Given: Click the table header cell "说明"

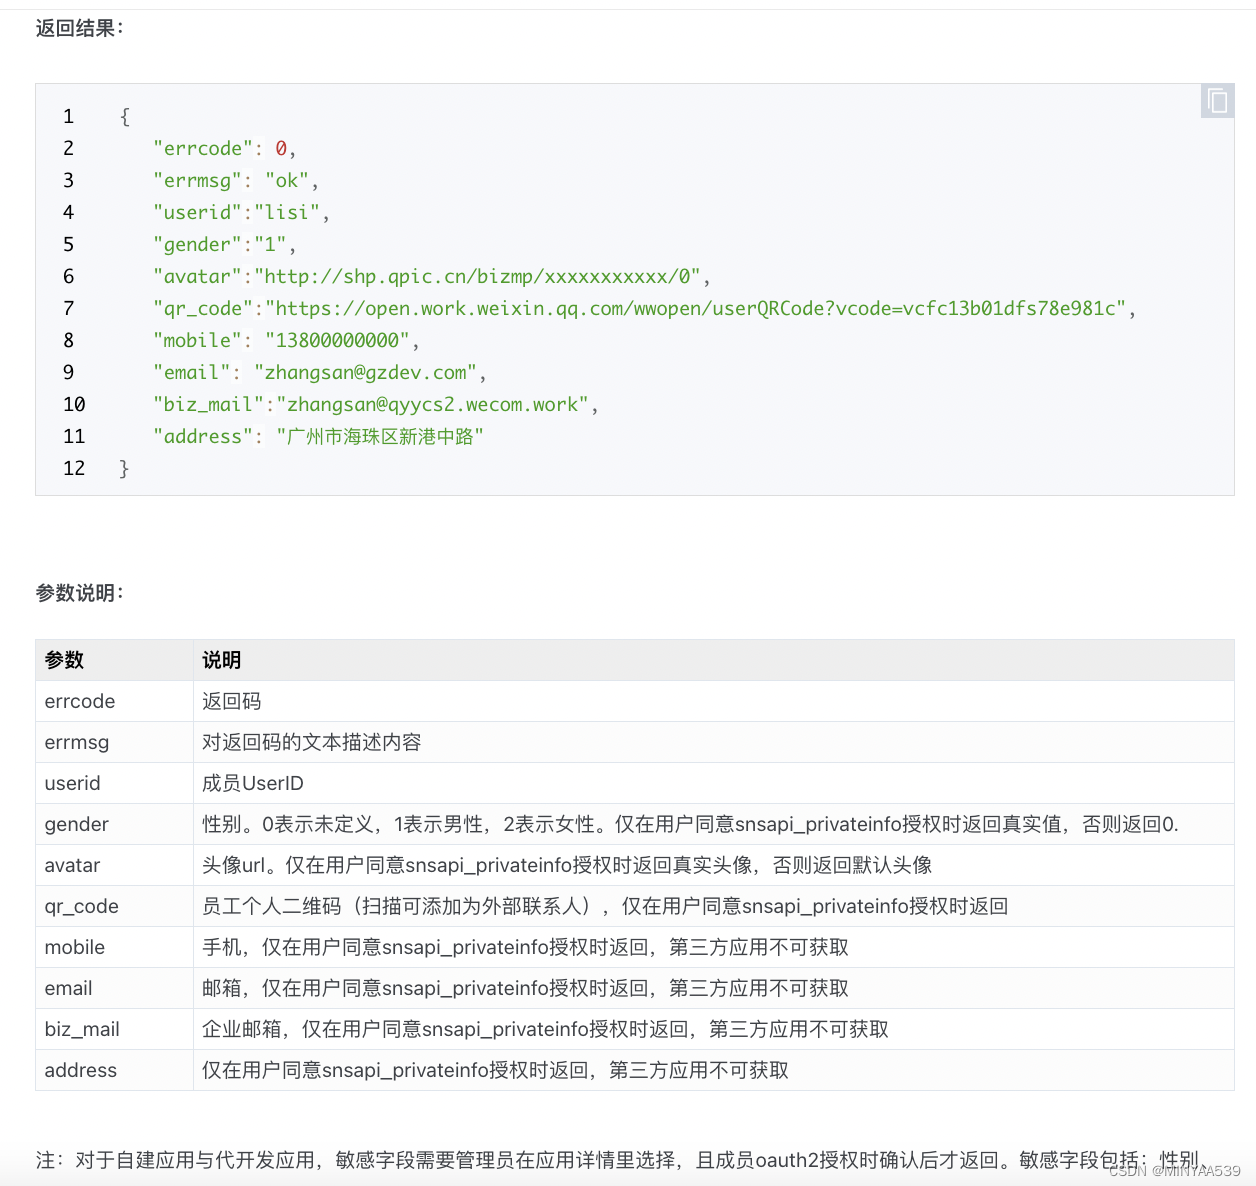Looking at the screenshot, I should point(713,660).
